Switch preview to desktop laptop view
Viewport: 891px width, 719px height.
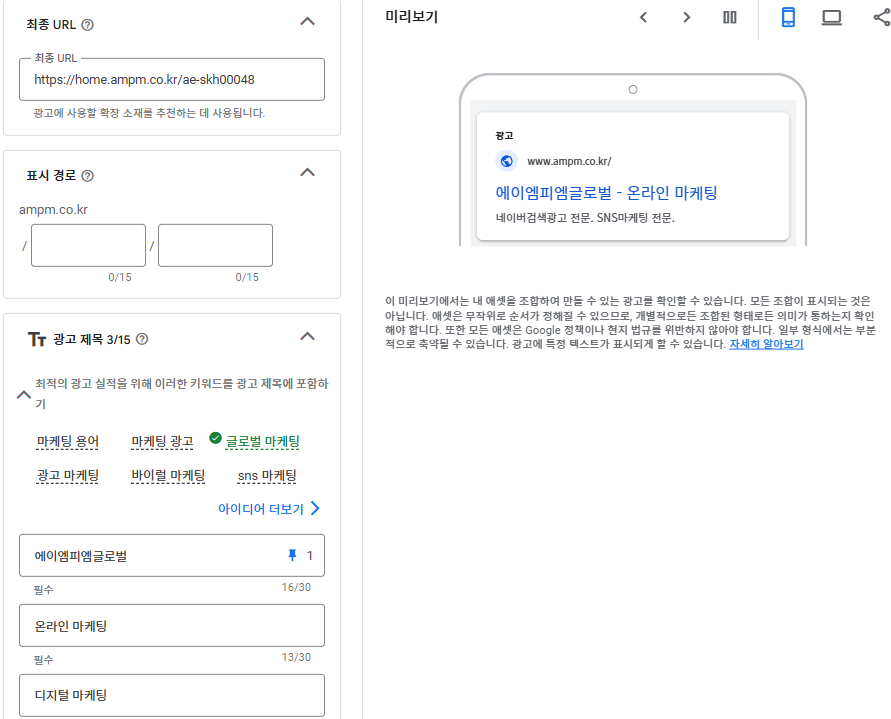point(831,18)
